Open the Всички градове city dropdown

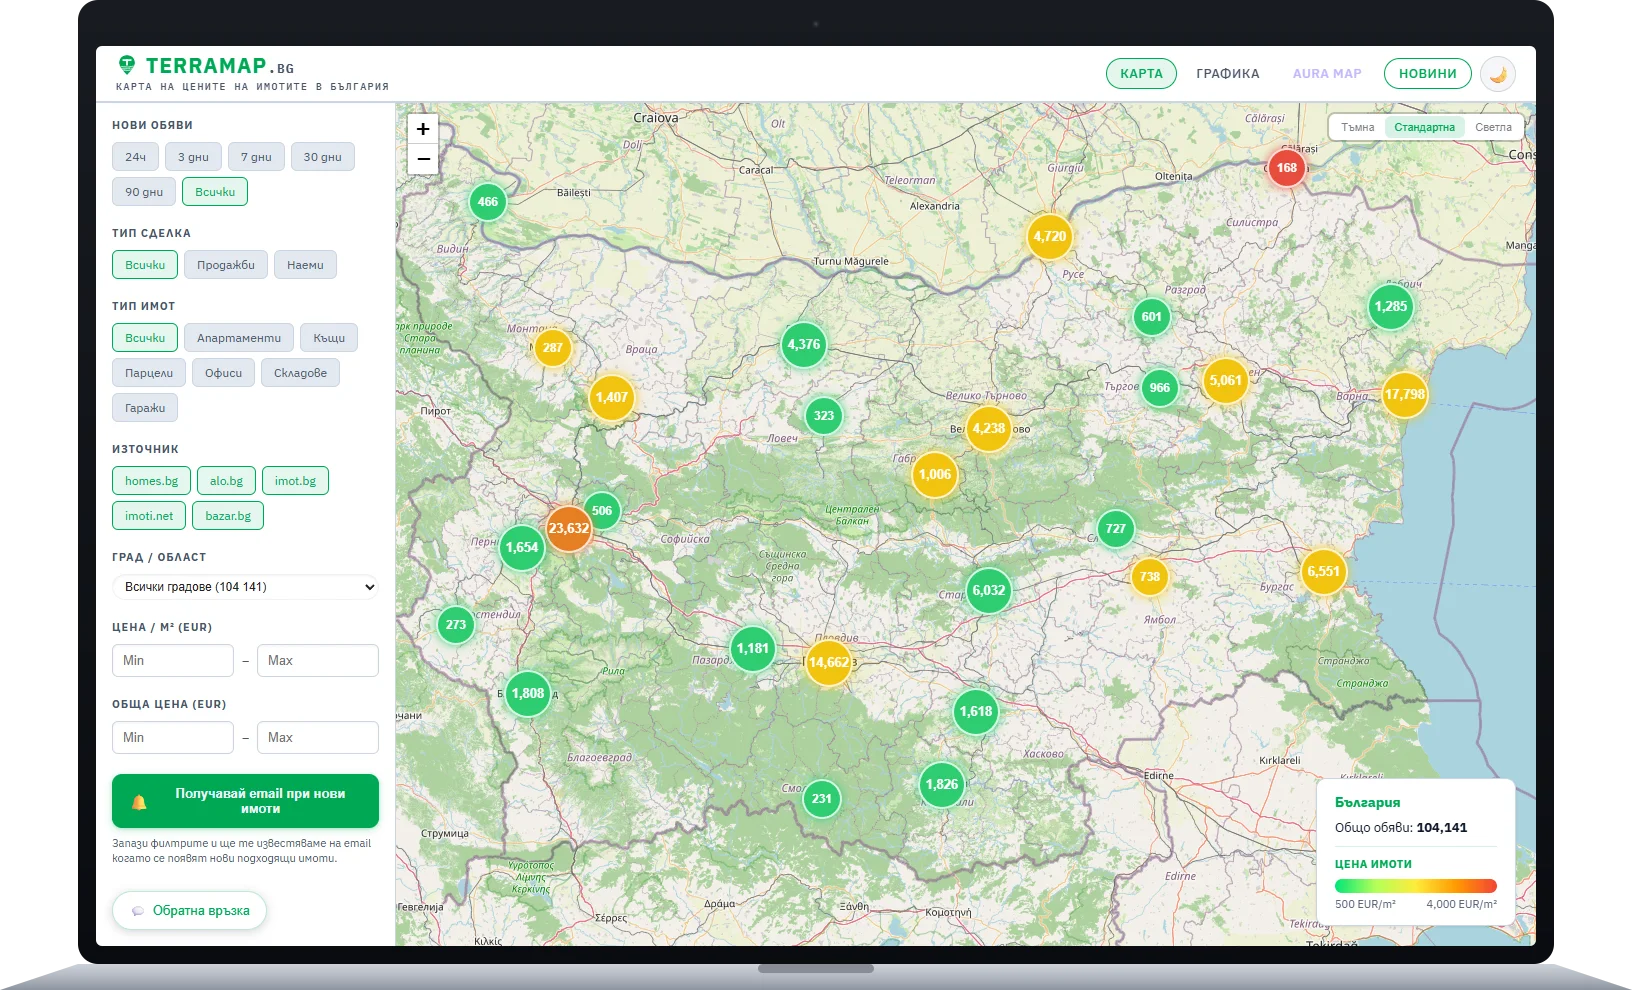[x=246, y=587]
